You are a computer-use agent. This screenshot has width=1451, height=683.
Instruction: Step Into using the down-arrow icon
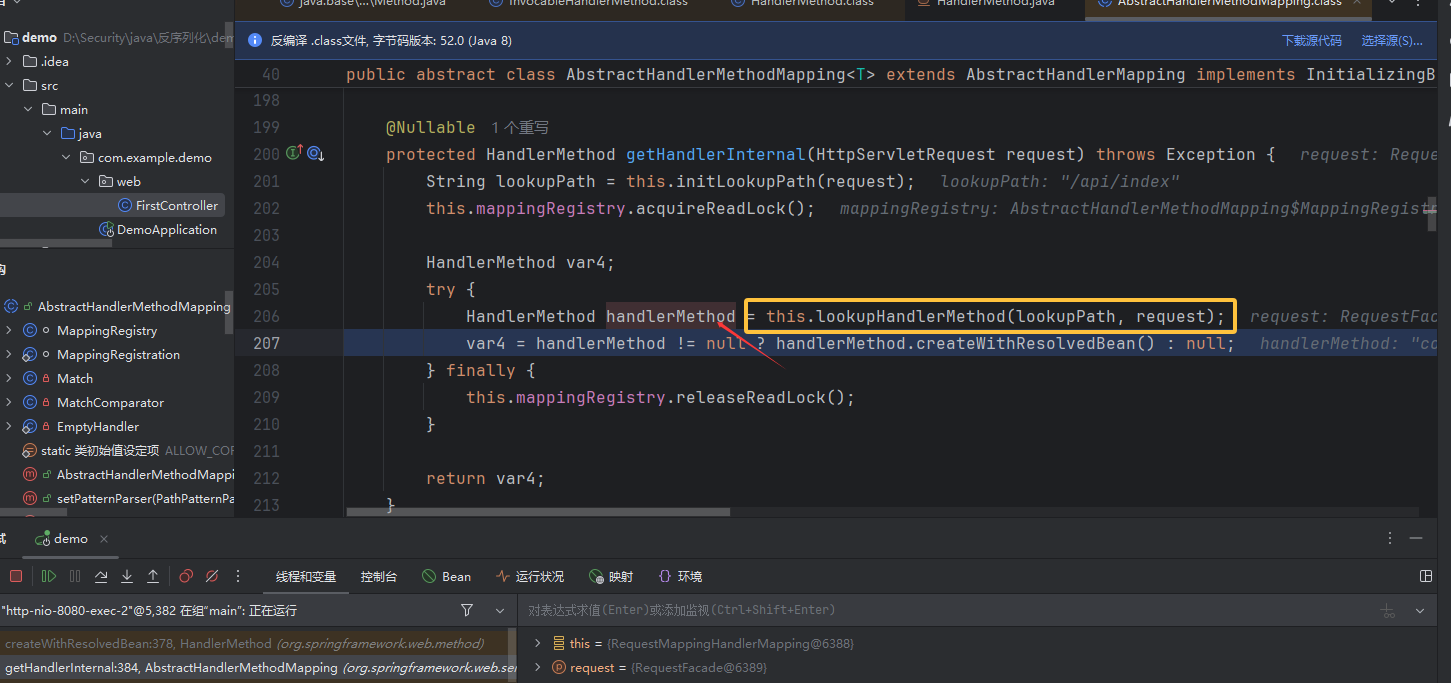click(x=127, y=576)
